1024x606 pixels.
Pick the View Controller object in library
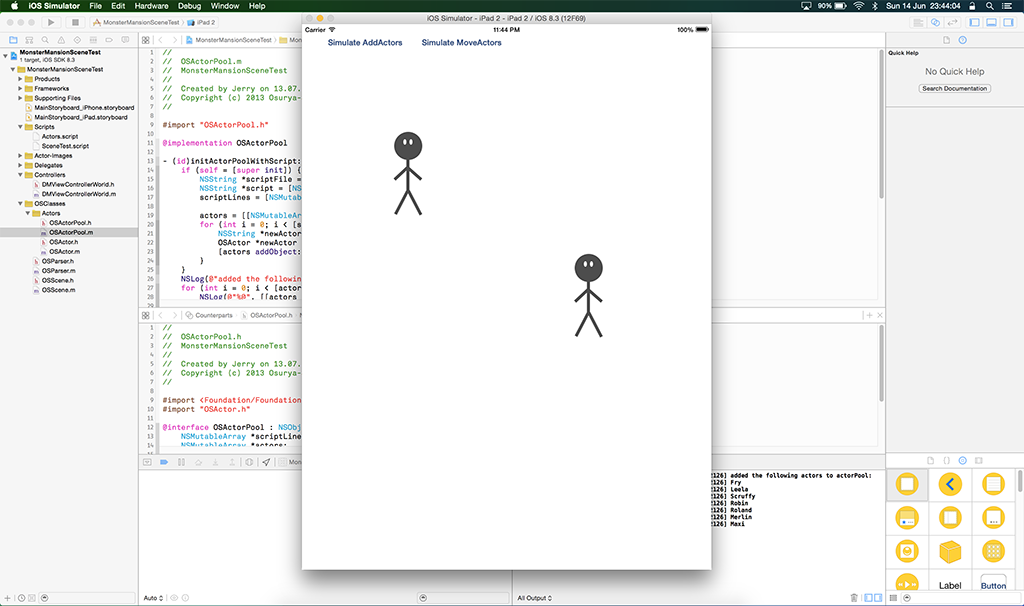[x=907, y=484]
